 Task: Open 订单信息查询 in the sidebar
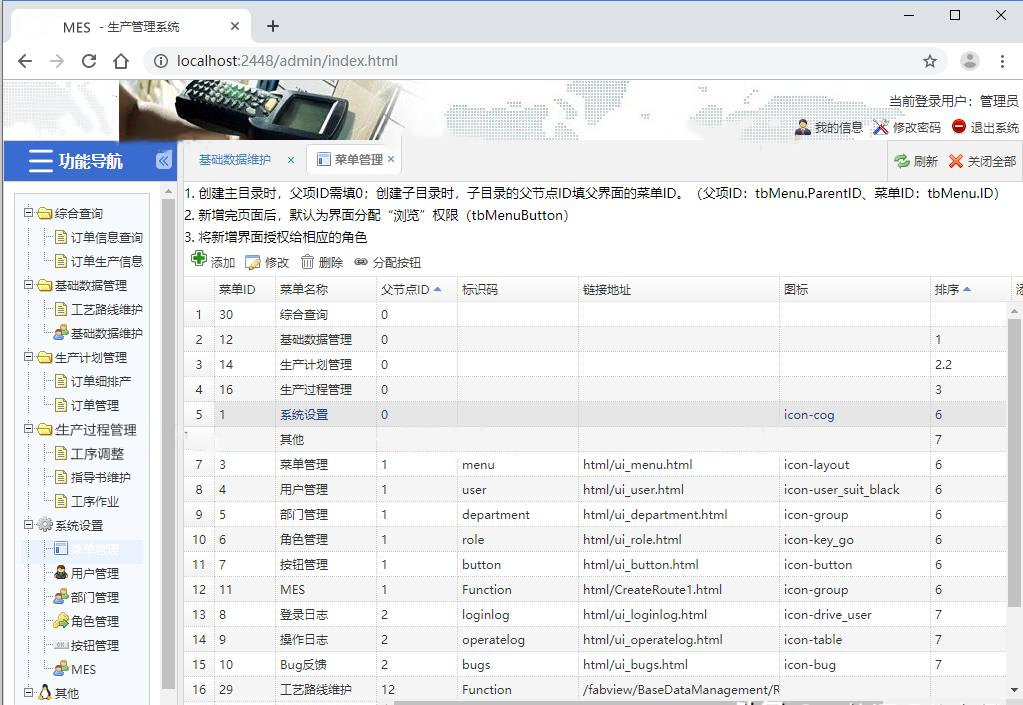click(x=106, y=237)
